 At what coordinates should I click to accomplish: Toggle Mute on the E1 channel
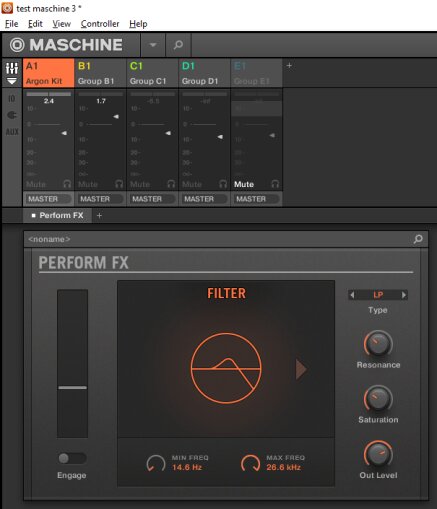point(244,184)
